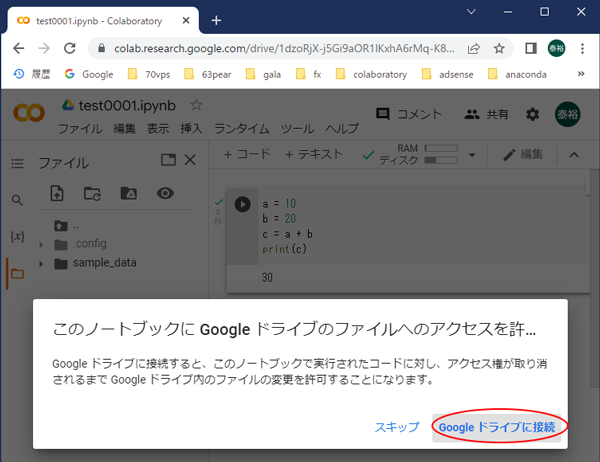
Task: Open the adsense bookmark folder
Action: (x=447, y=74)
